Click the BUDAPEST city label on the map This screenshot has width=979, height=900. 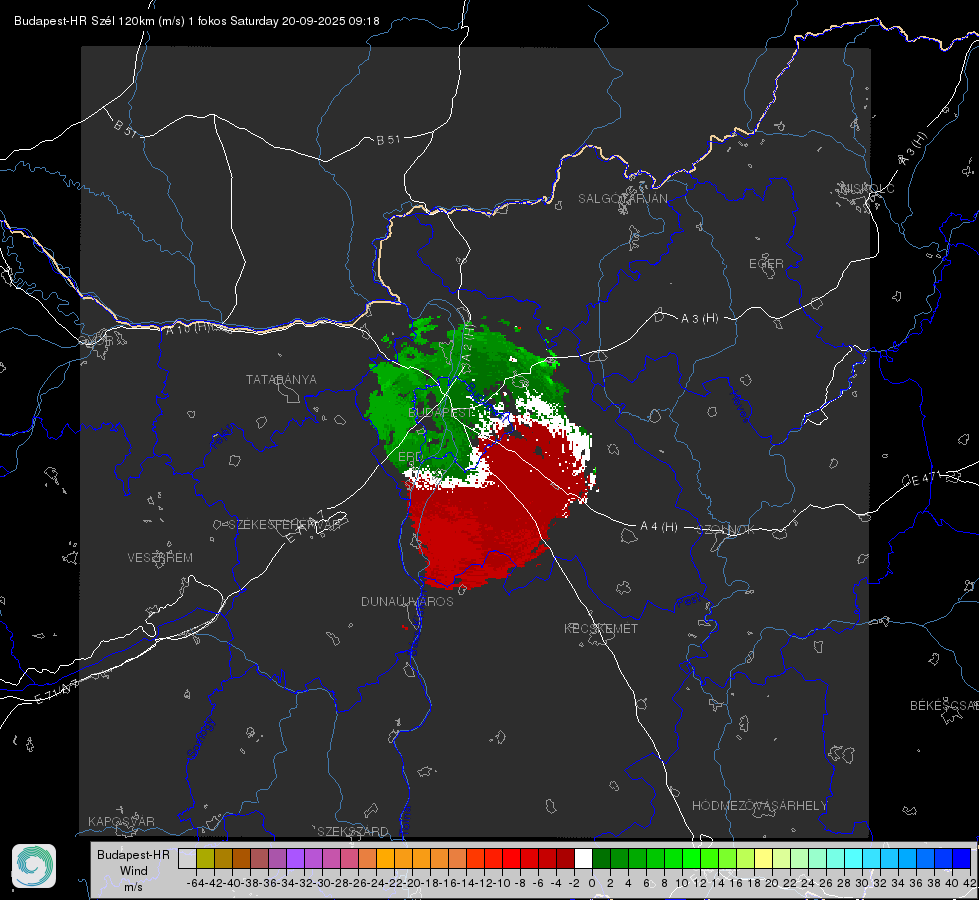point(441,413)
